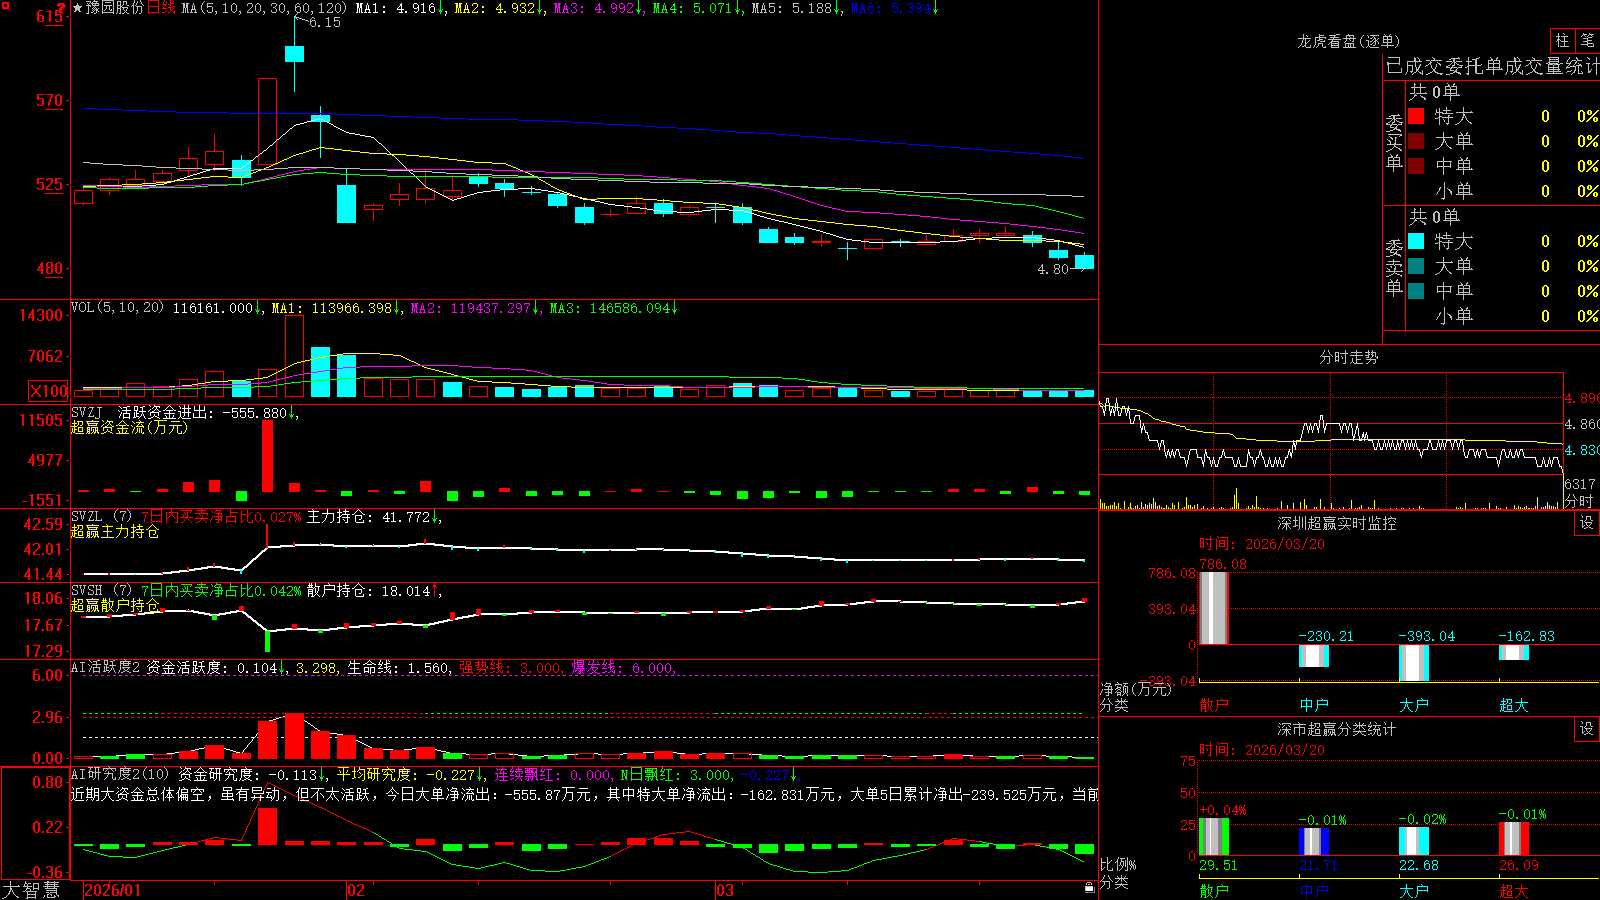Select the AI研究度2(10) indicator label
Image resolution: width=1600 pixels, height=900 pixels.
(x=121, y=774)
